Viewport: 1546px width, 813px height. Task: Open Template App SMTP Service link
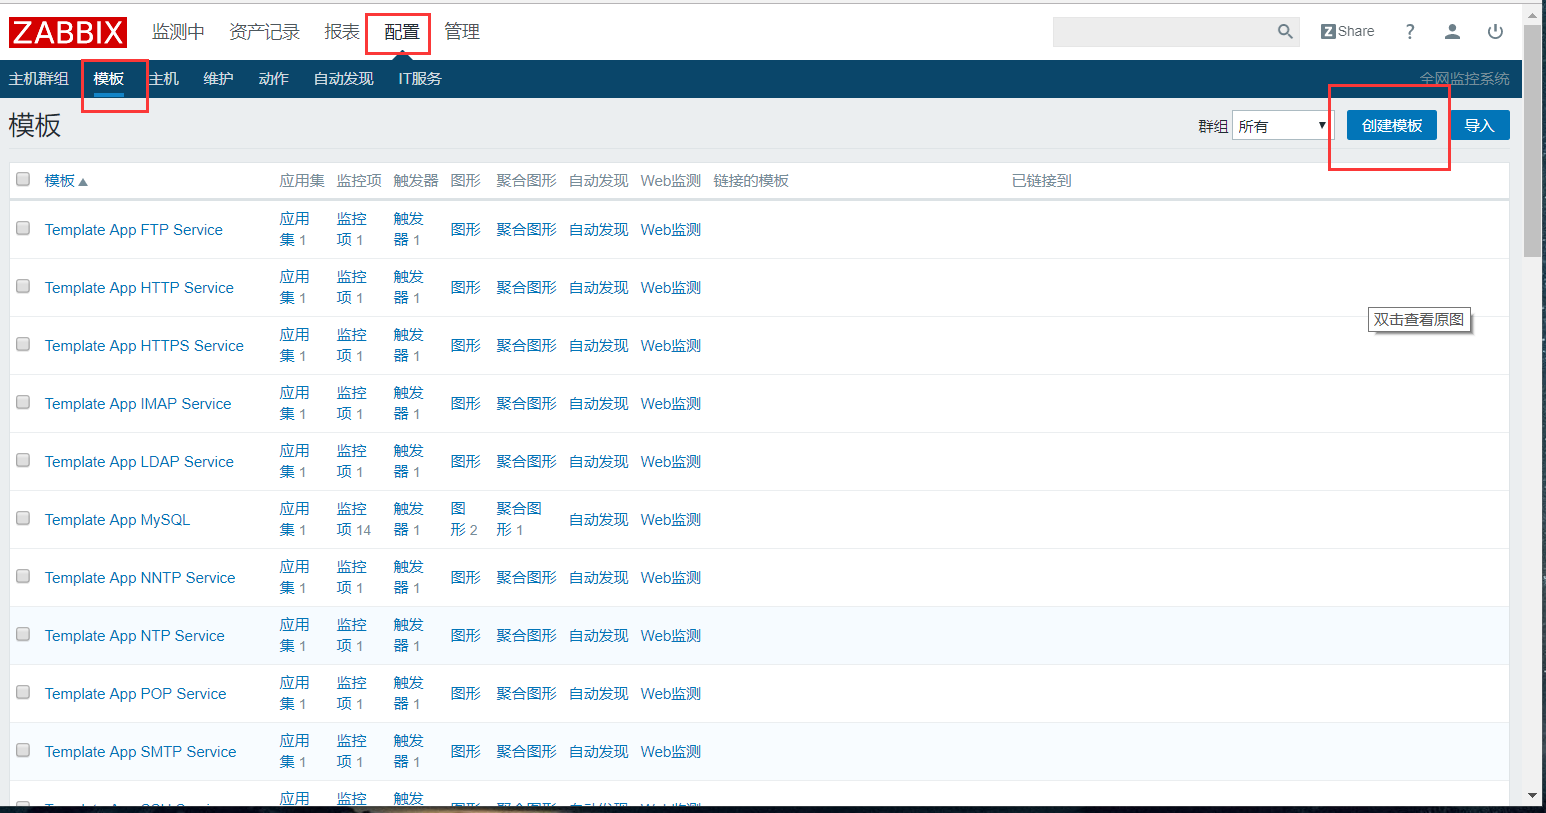point(141,752)
